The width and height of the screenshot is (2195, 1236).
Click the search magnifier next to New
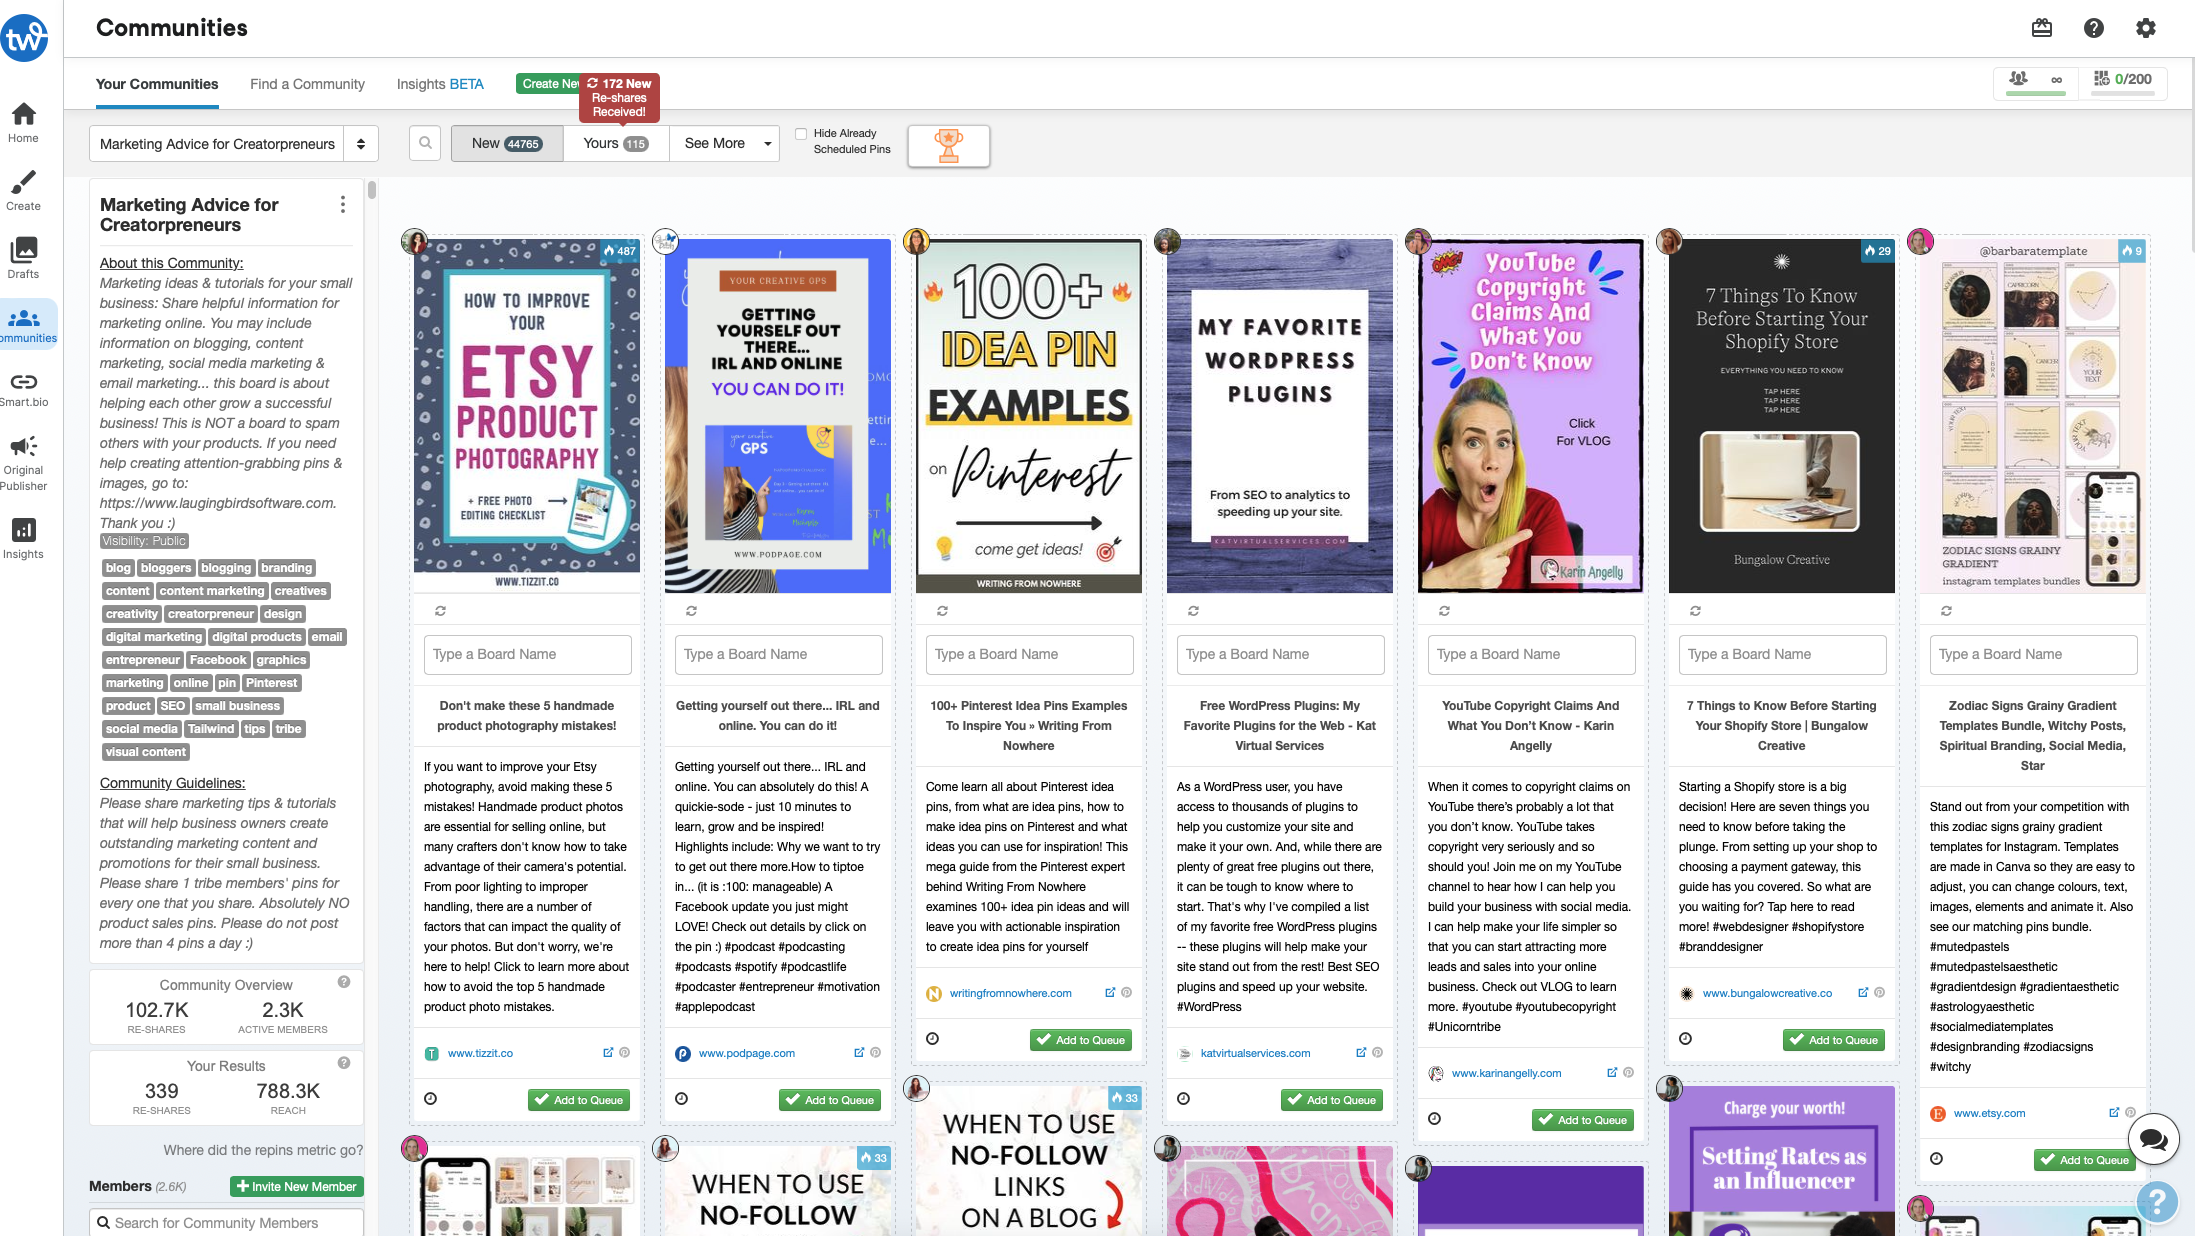coord(425,143)
